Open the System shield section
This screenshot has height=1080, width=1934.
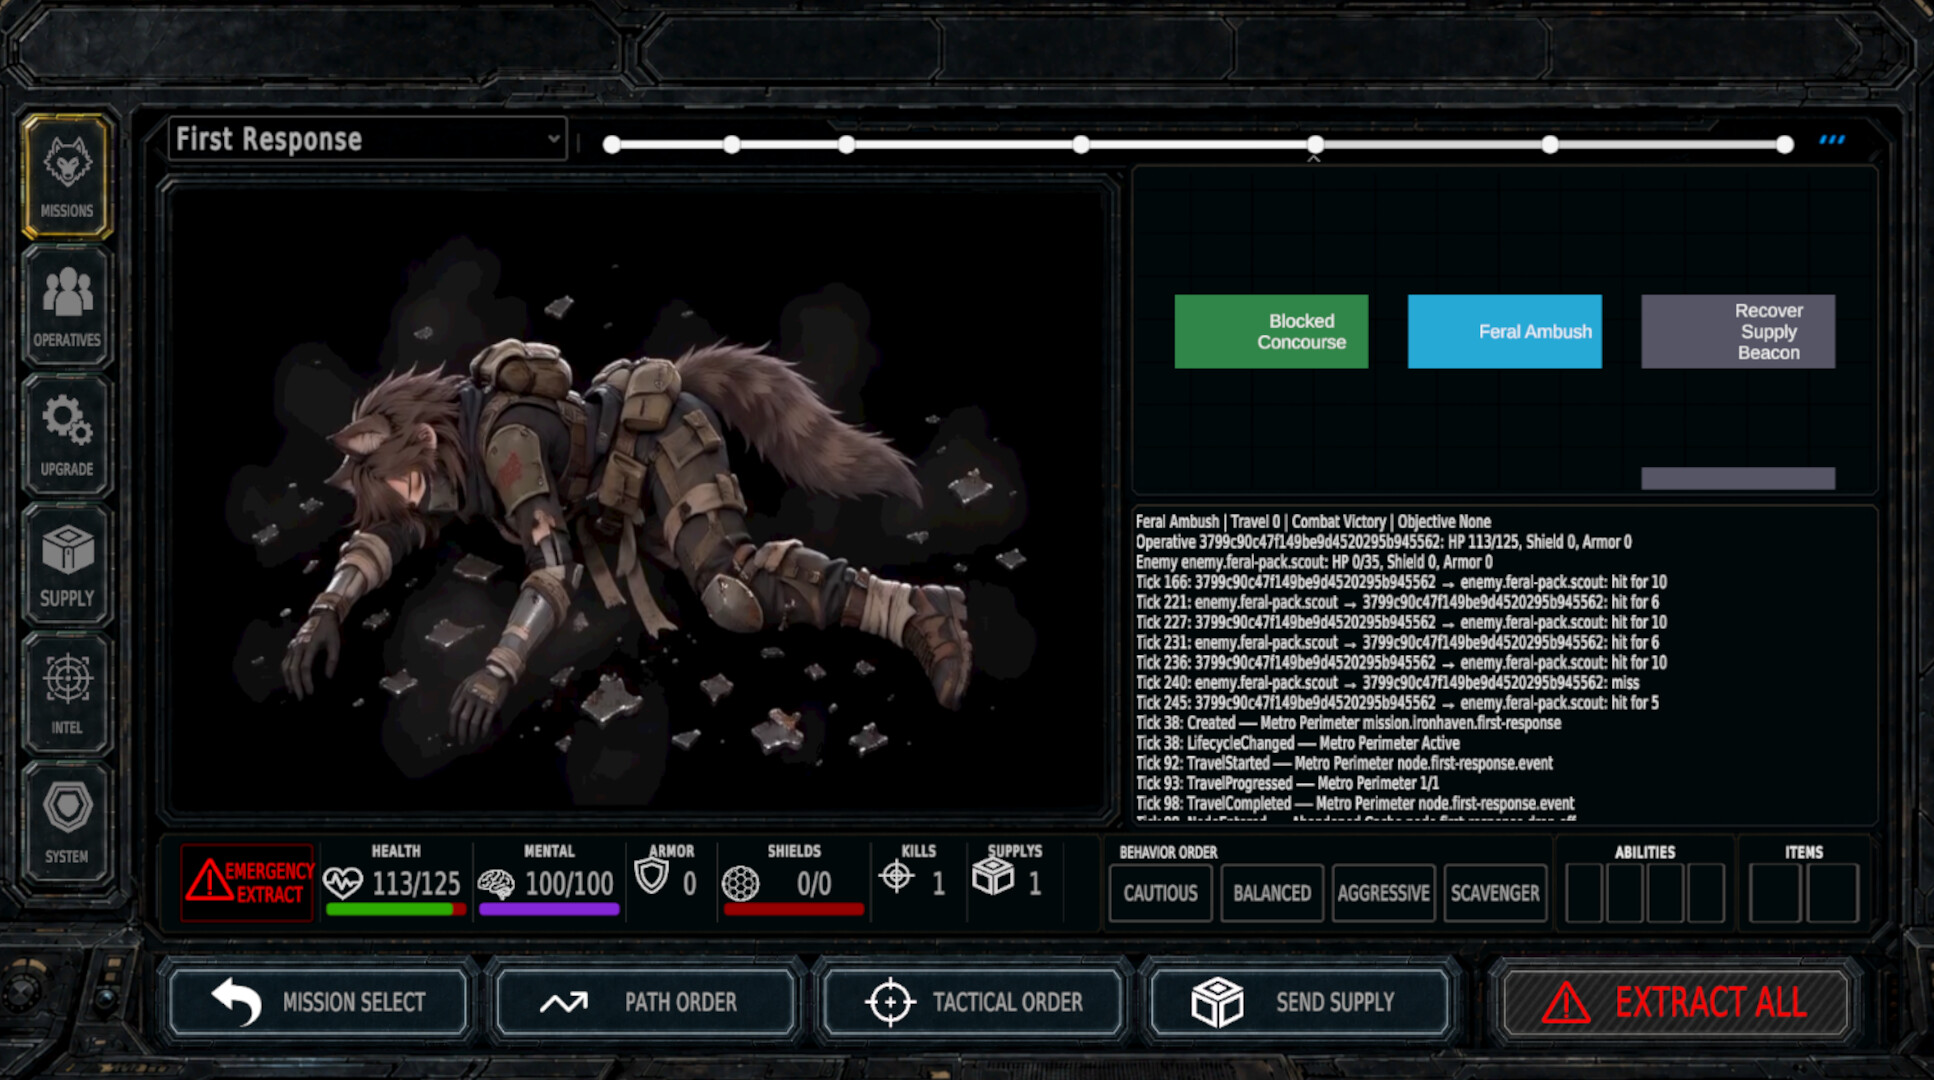[x=67, y=822]
